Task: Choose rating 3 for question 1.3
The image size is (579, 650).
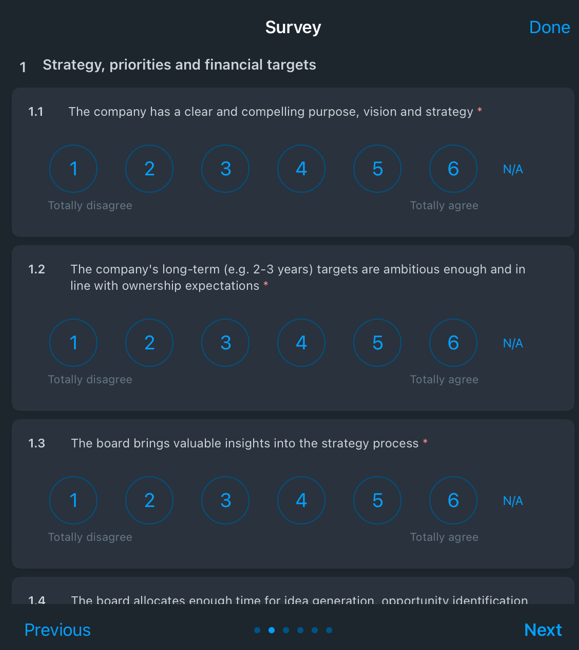Action: [225, 500]
